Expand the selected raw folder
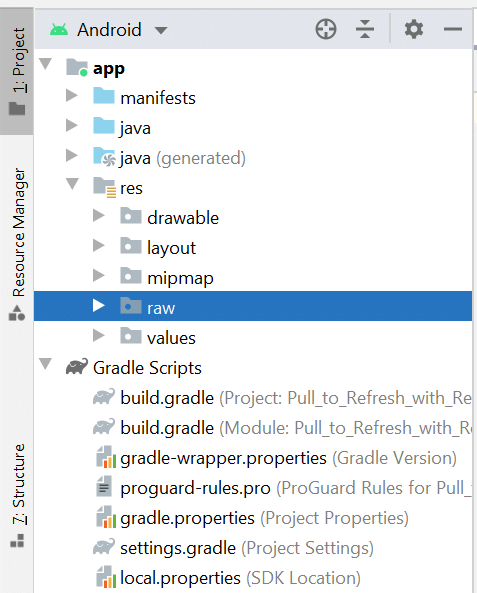The width and height of the screenshot is (477, 593). click(99, 305)
